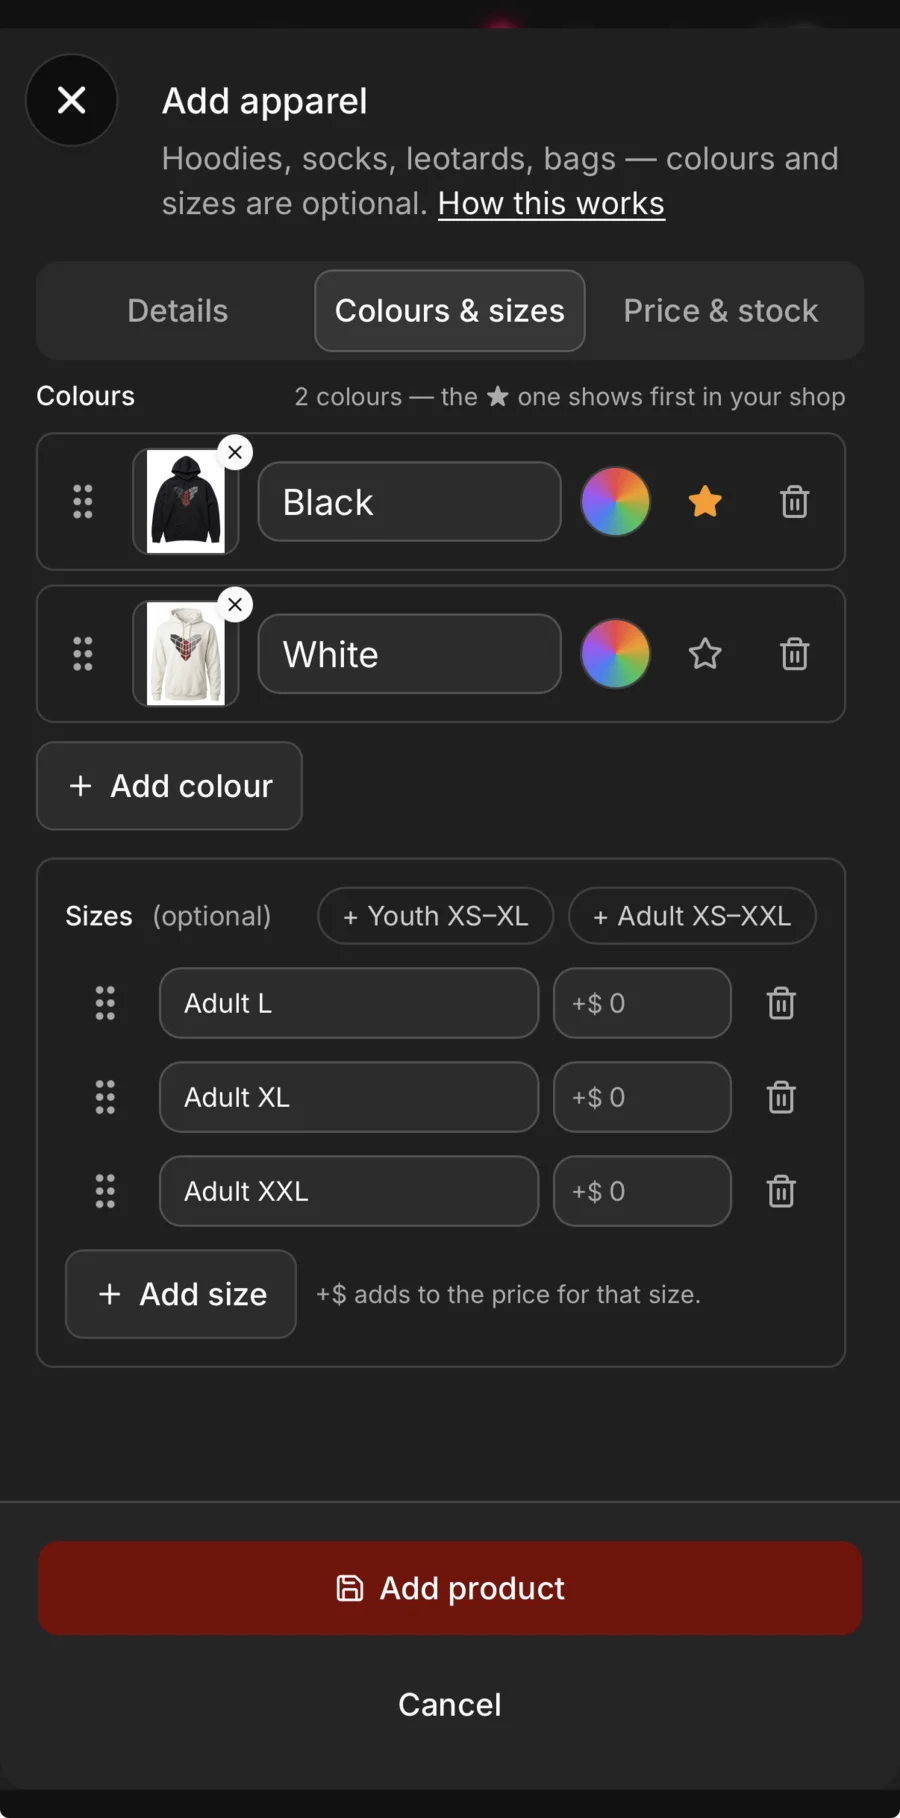Viewport: 900px width, 1818px height.
Task: Edit the Adult XL size name
Action: (349, 1097)
